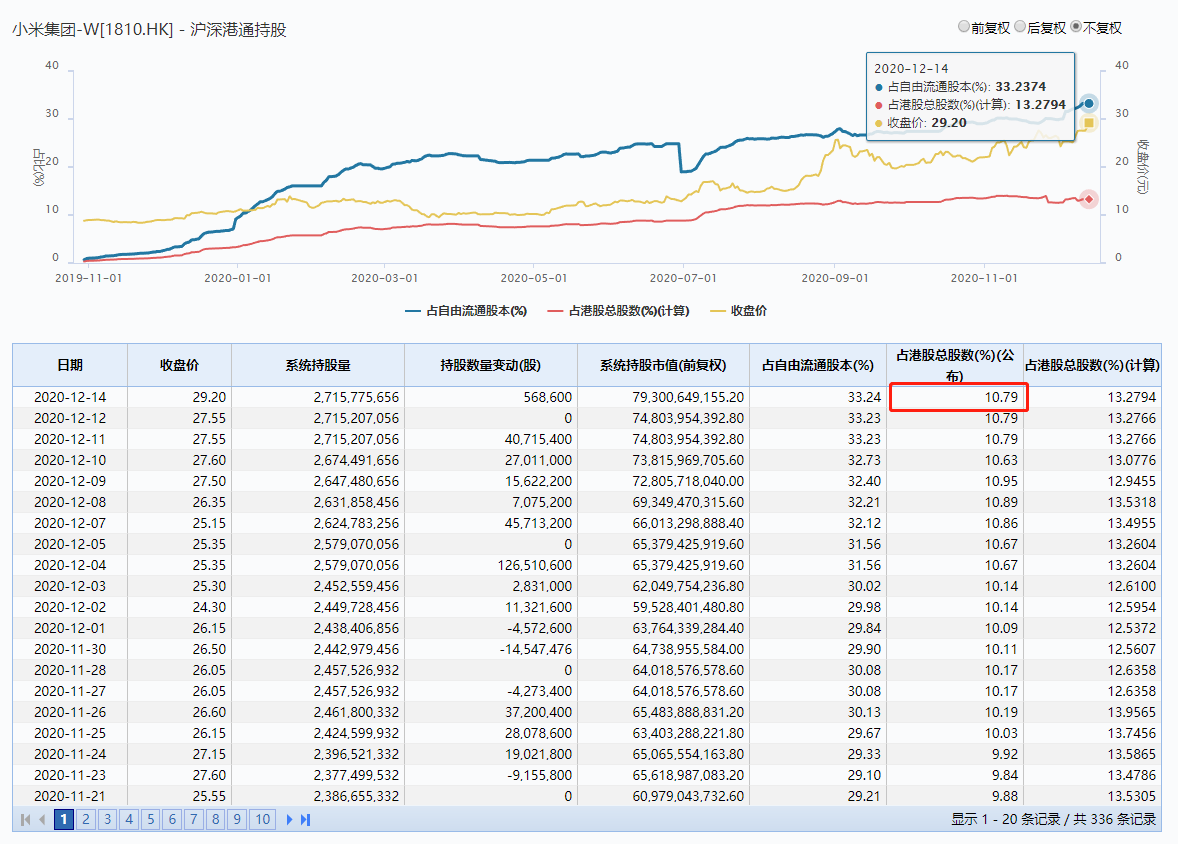
Task: Click date cell 2020-11-30
Action: (x=70, y=649)
